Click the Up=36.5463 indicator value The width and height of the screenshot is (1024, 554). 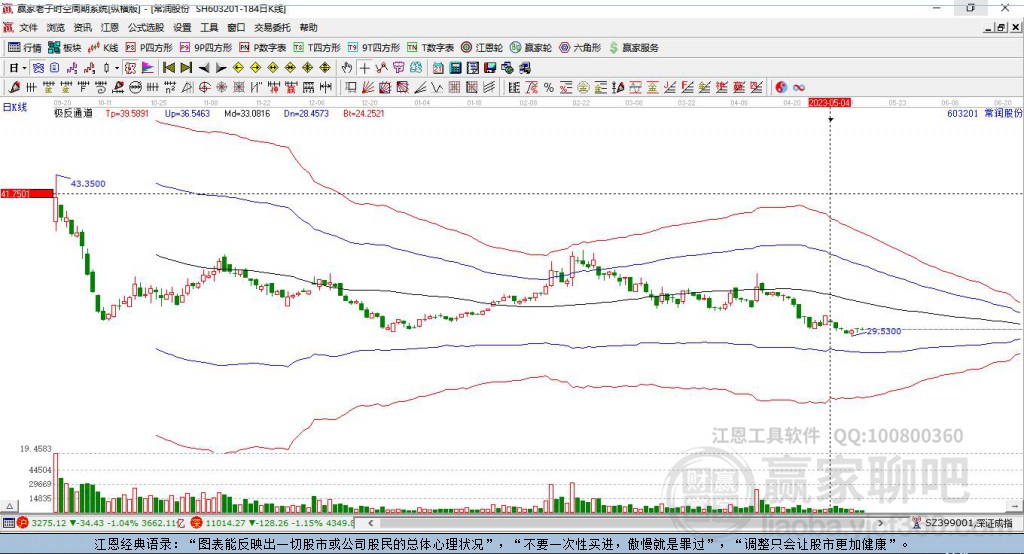[x=187, y=114]
